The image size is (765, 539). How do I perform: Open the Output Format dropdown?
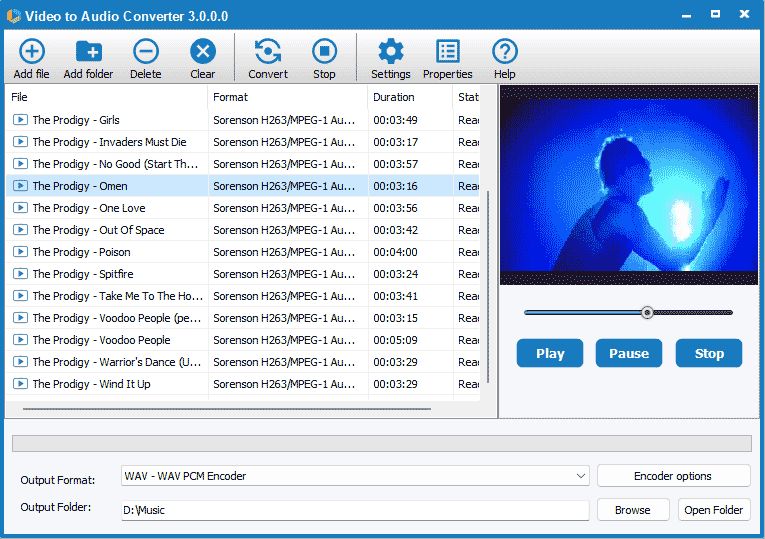coord(355,476)
